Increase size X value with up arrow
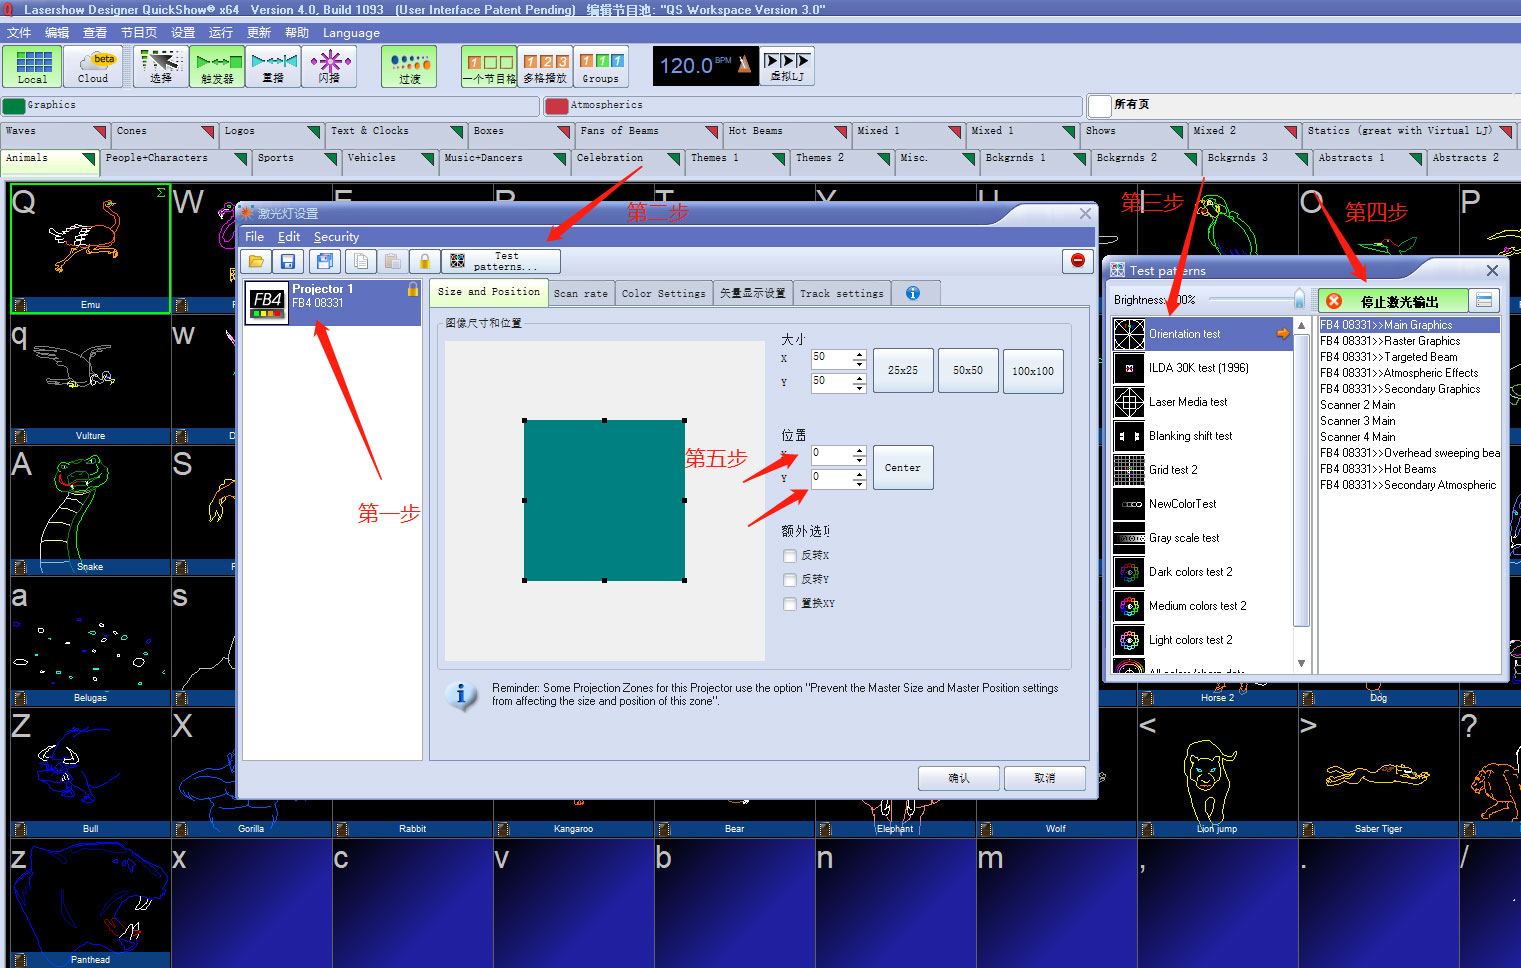The width and height of the screenshot is (1521, 968). [859, 353]
